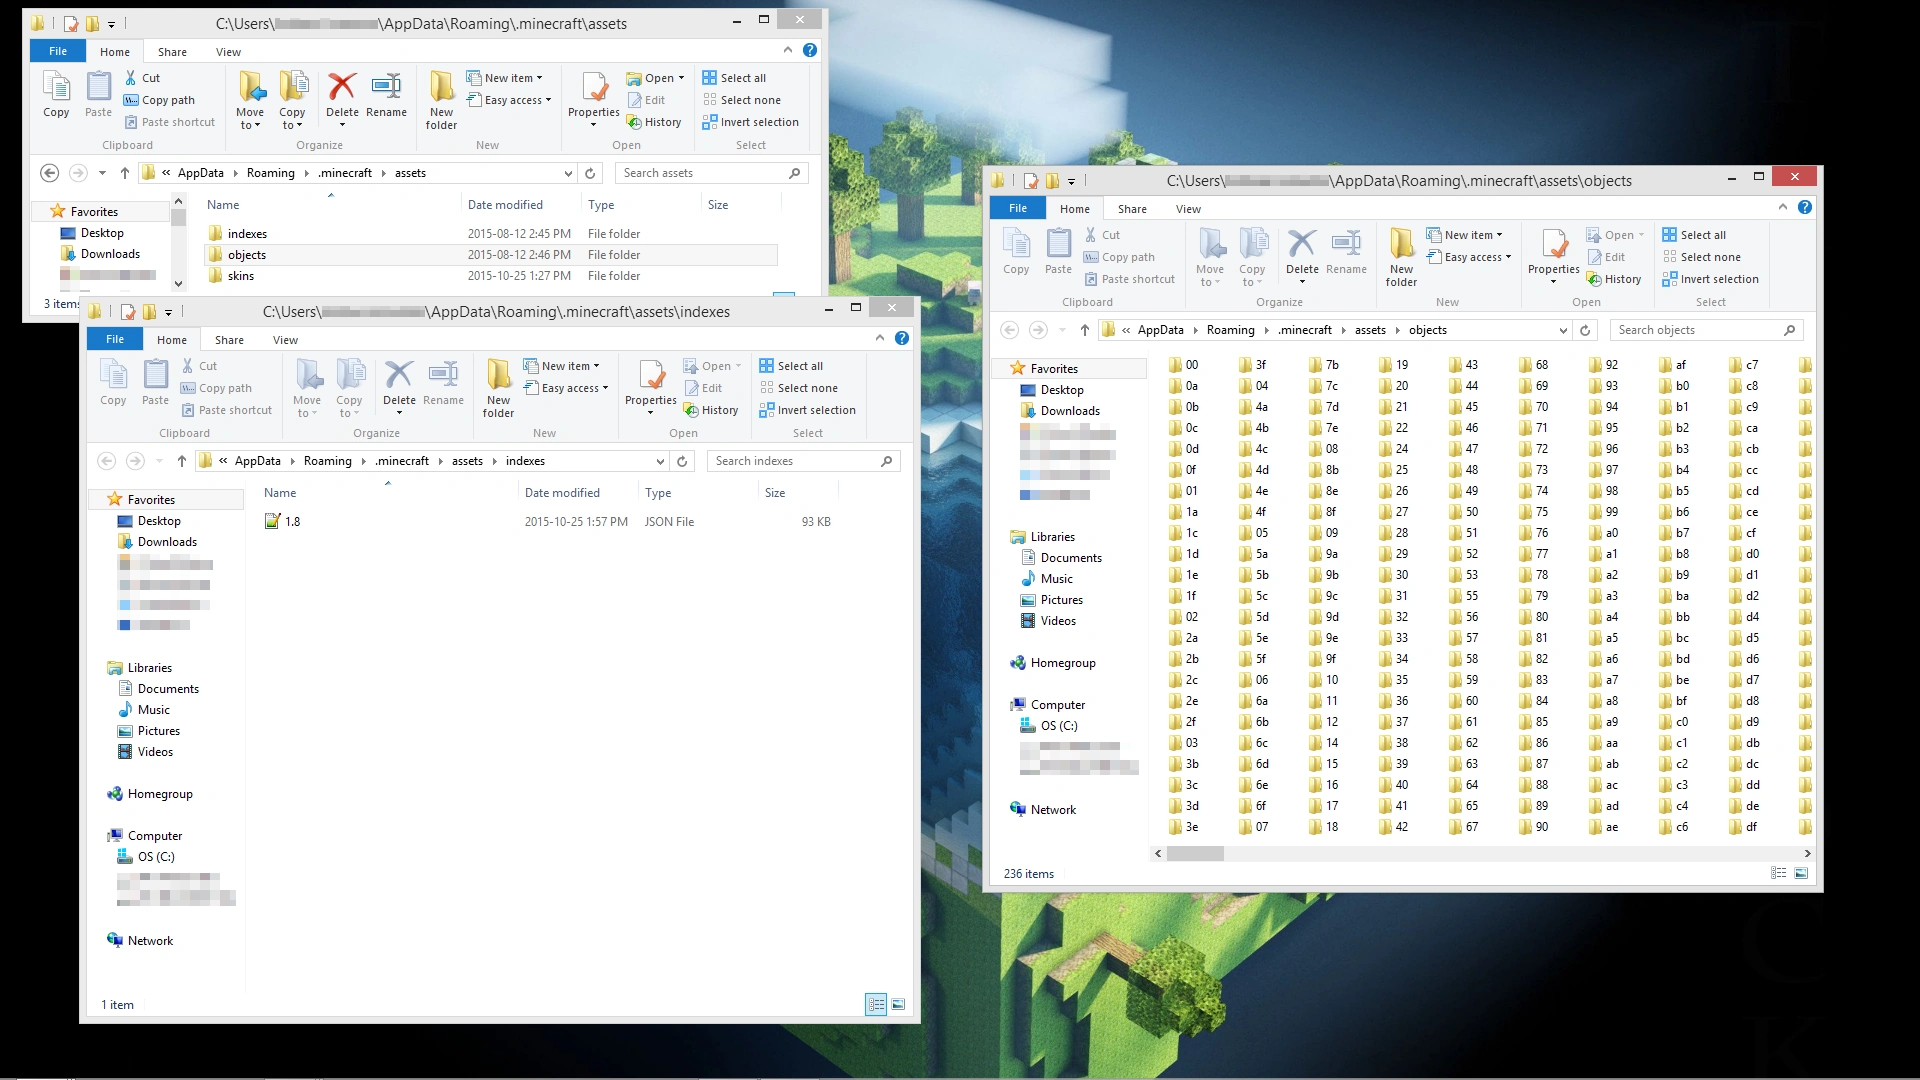The width and height of the screenshot is (1920, 1080).
Task: Open address history dropdown in objects window
Action: 1563,330
